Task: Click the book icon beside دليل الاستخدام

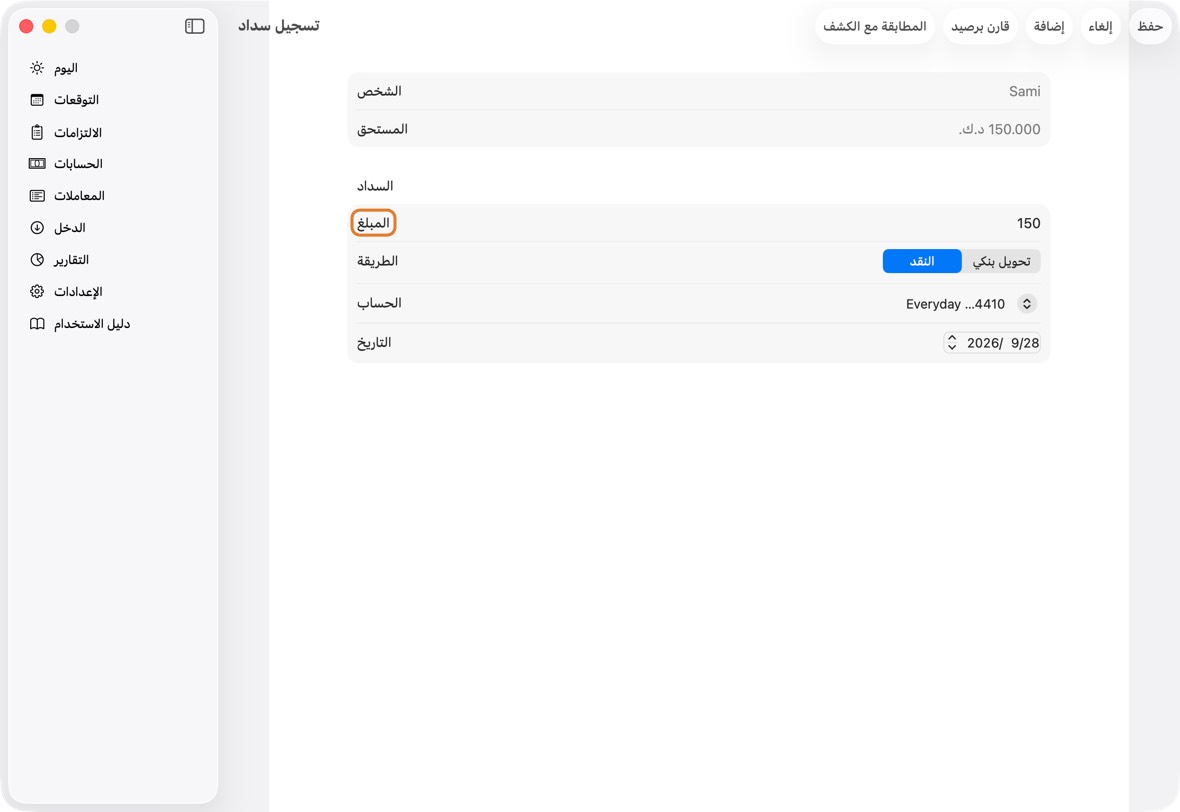Action: click(x=37, y=324)
